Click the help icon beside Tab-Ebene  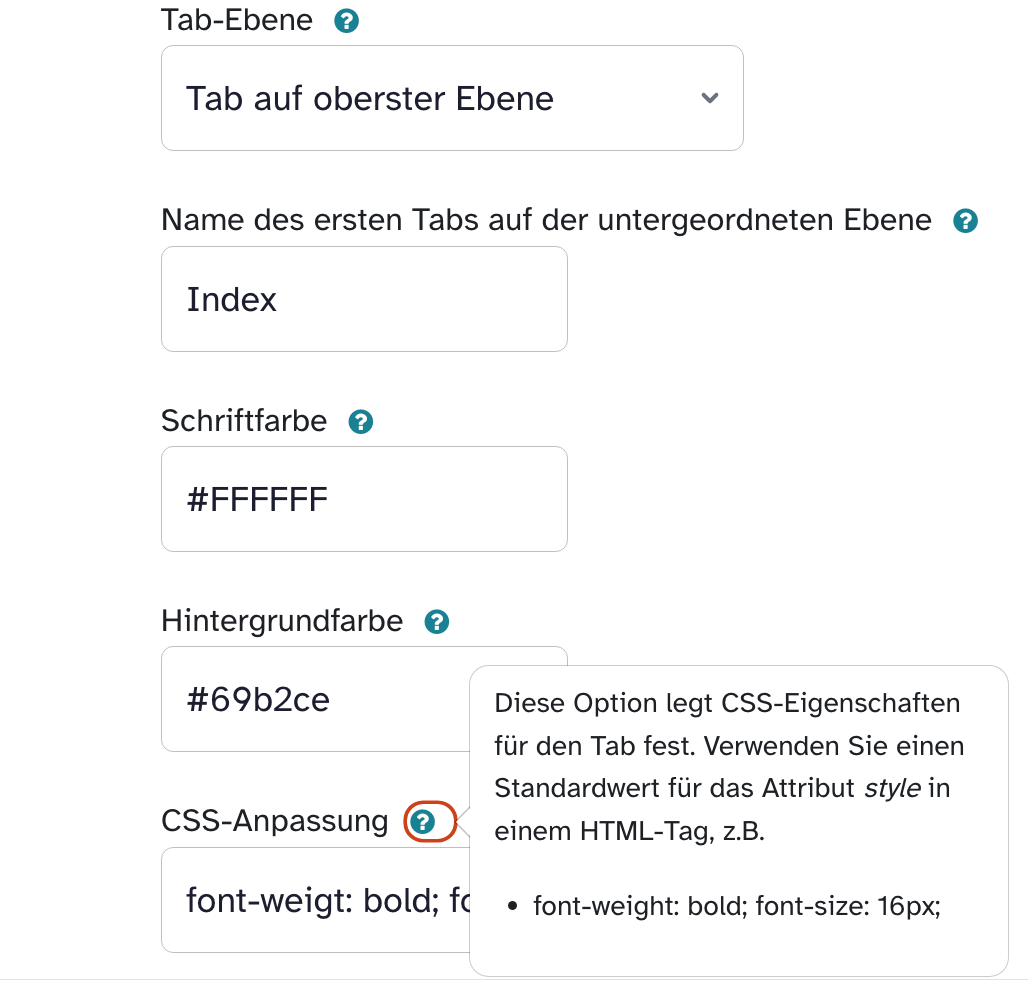(x=346, y=21)
